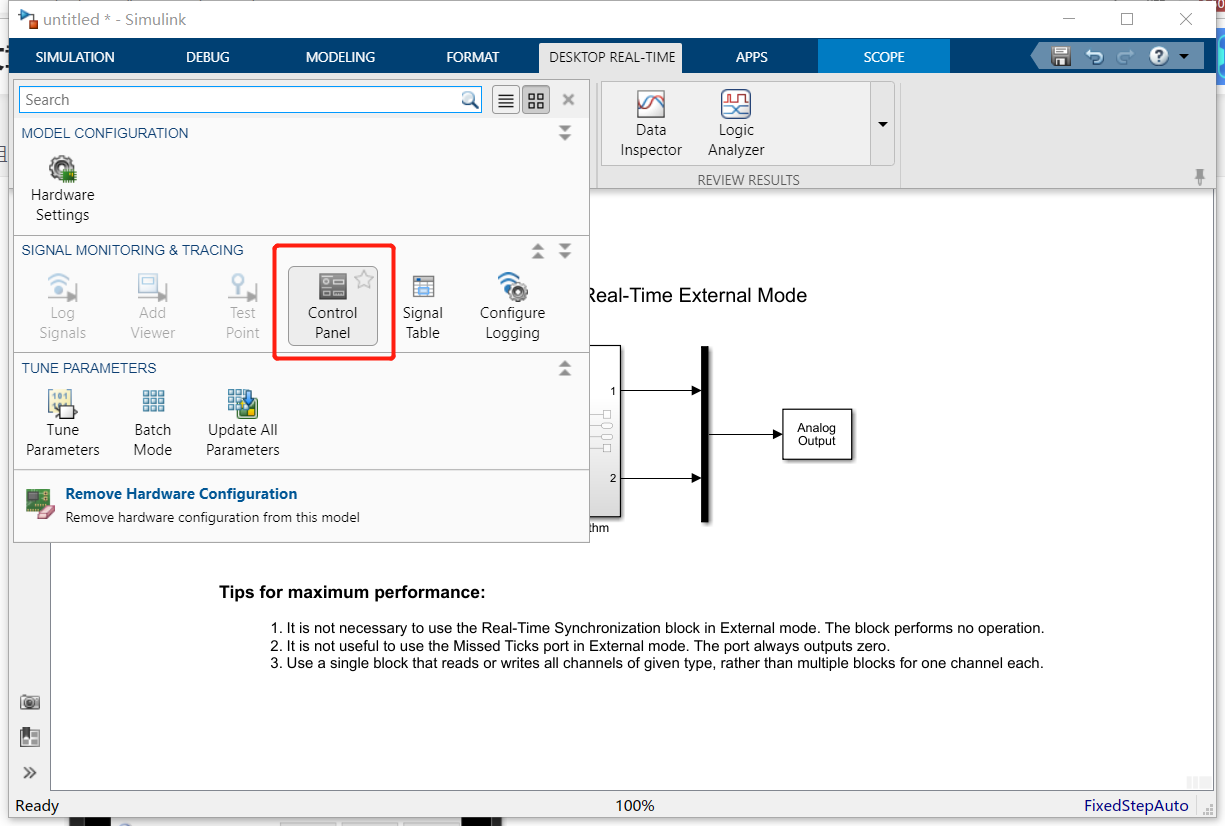The width and height of the screenshot is (1225, 826).
Task: Open the Help question mark icon
Action: click(x=1159, y=56)
